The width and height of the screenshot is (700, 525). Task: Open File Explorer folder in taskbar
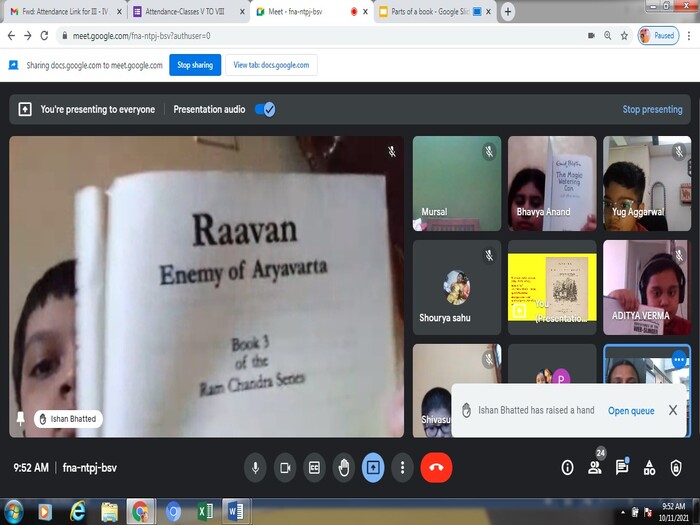tap(109, 512)
